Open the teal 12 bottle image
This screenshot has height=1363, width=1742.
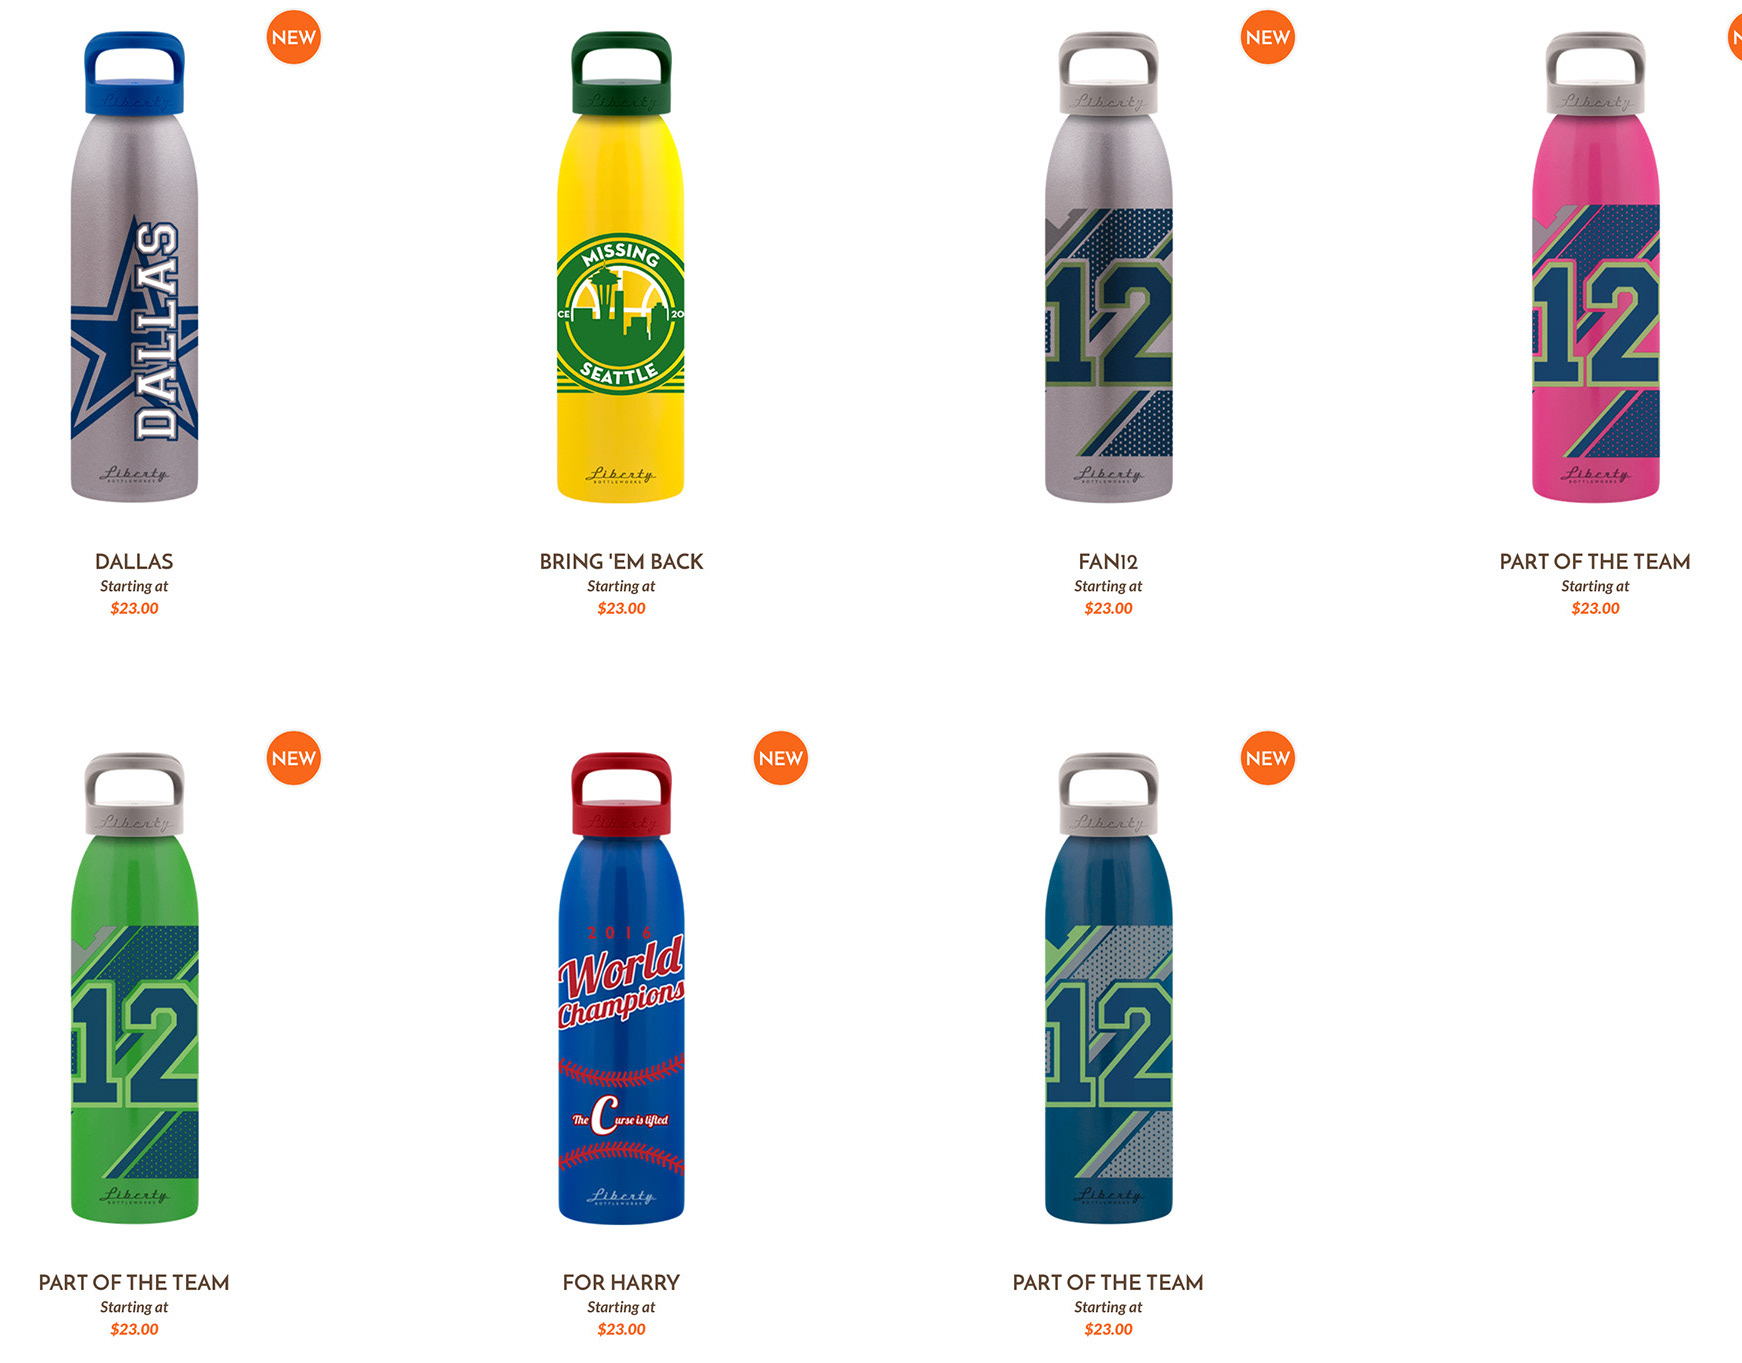pos(1108,988)
